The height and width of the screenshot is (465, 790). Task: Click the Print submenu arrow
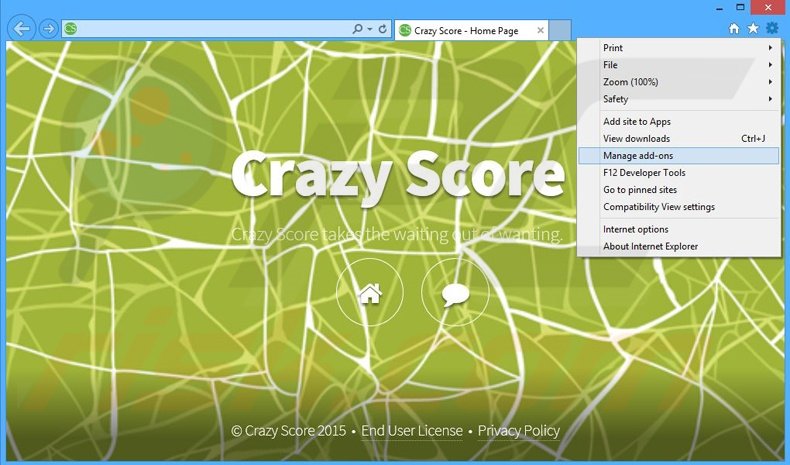(x=770, y=48)
